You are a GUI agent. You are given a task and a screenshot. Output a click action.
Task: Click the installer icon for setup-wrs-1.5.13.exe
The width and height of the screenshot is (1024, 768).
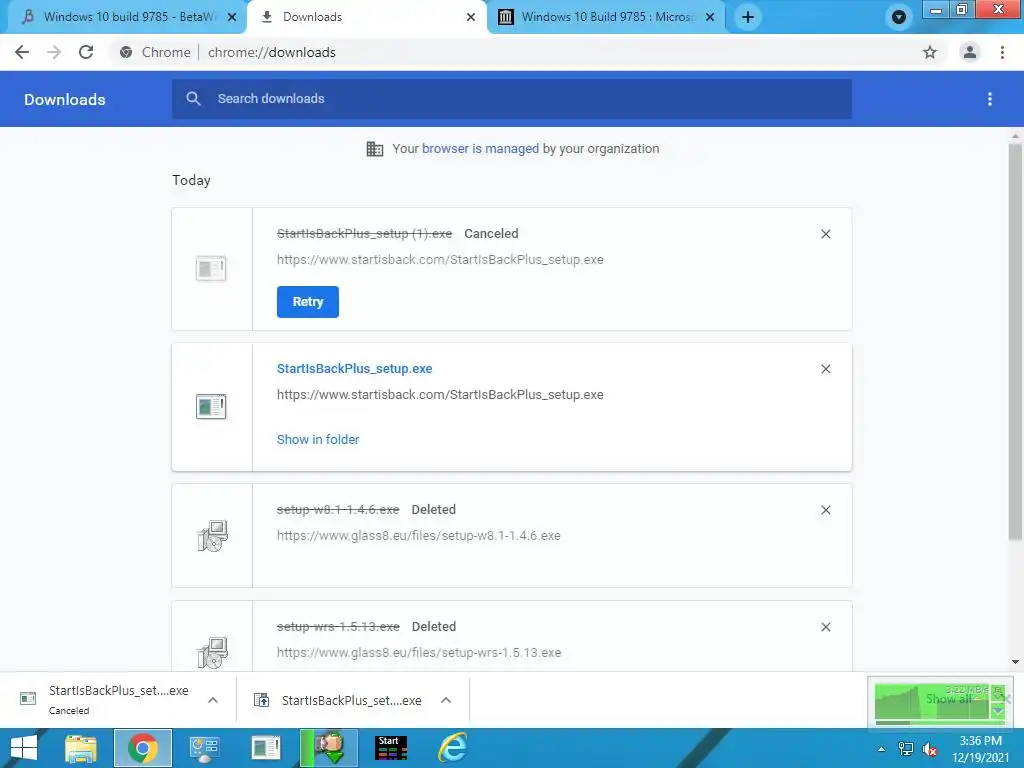click(212, 652)
